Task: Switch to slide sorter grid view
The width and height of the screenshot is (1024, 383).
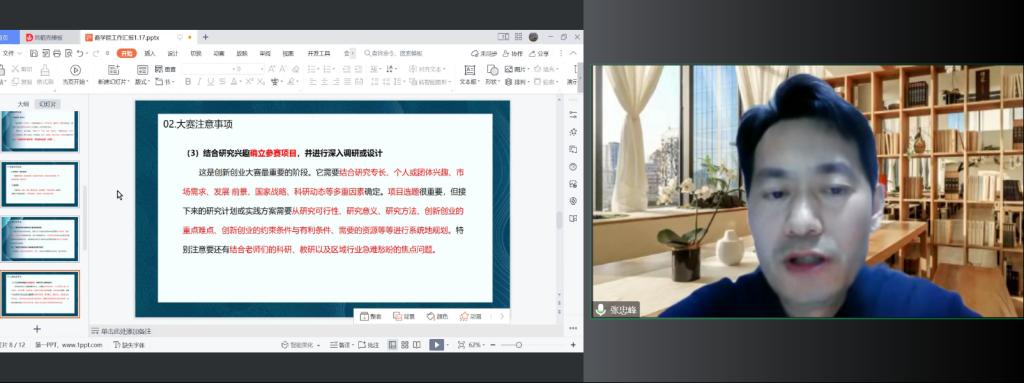Action: (x=405, y=344)
